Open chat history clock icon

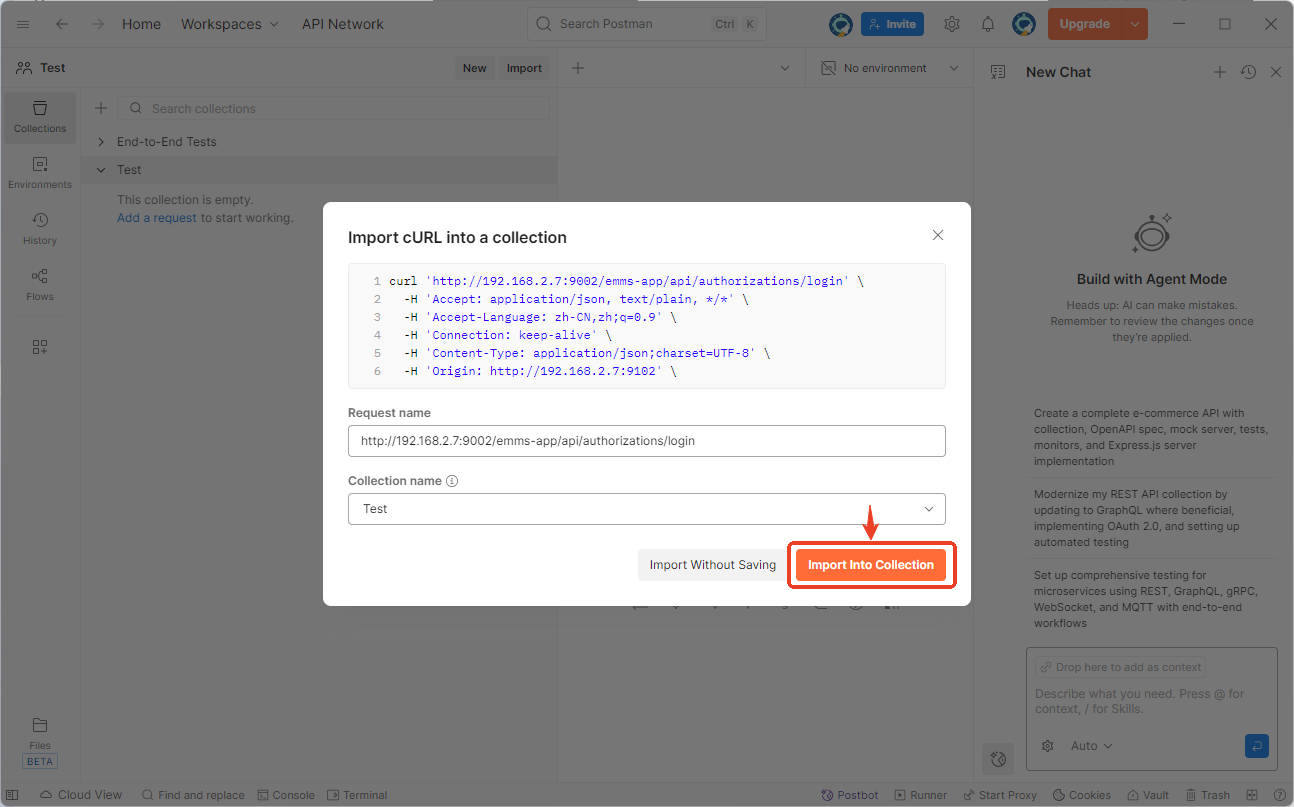pos(1248,72)
